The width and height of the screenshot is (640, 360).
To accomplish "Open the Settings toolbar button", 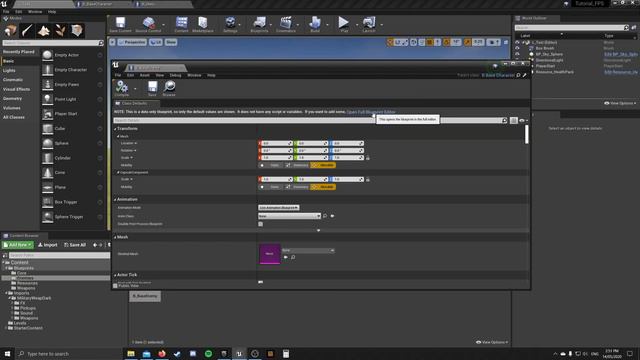I will (x=230, y=24).
